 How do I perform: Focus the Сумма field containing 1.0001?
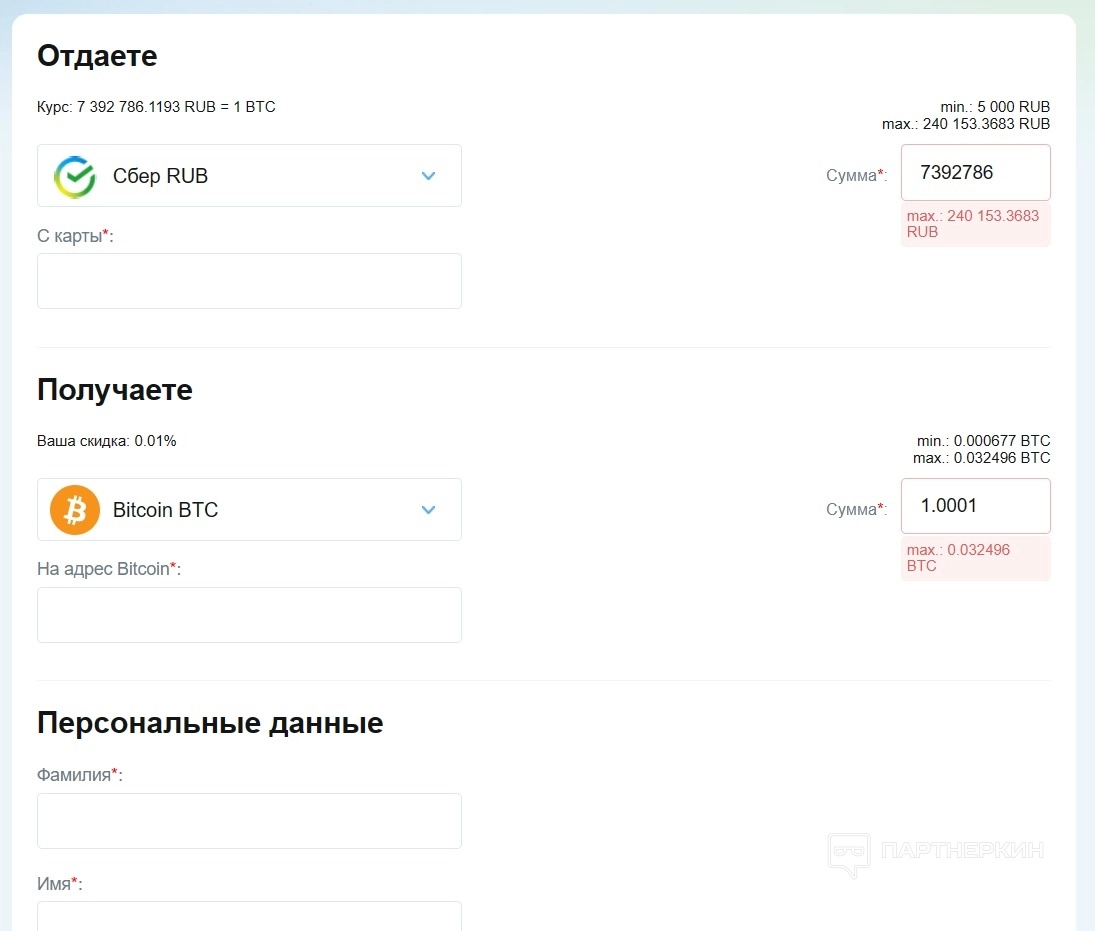[x=976, y=506]
